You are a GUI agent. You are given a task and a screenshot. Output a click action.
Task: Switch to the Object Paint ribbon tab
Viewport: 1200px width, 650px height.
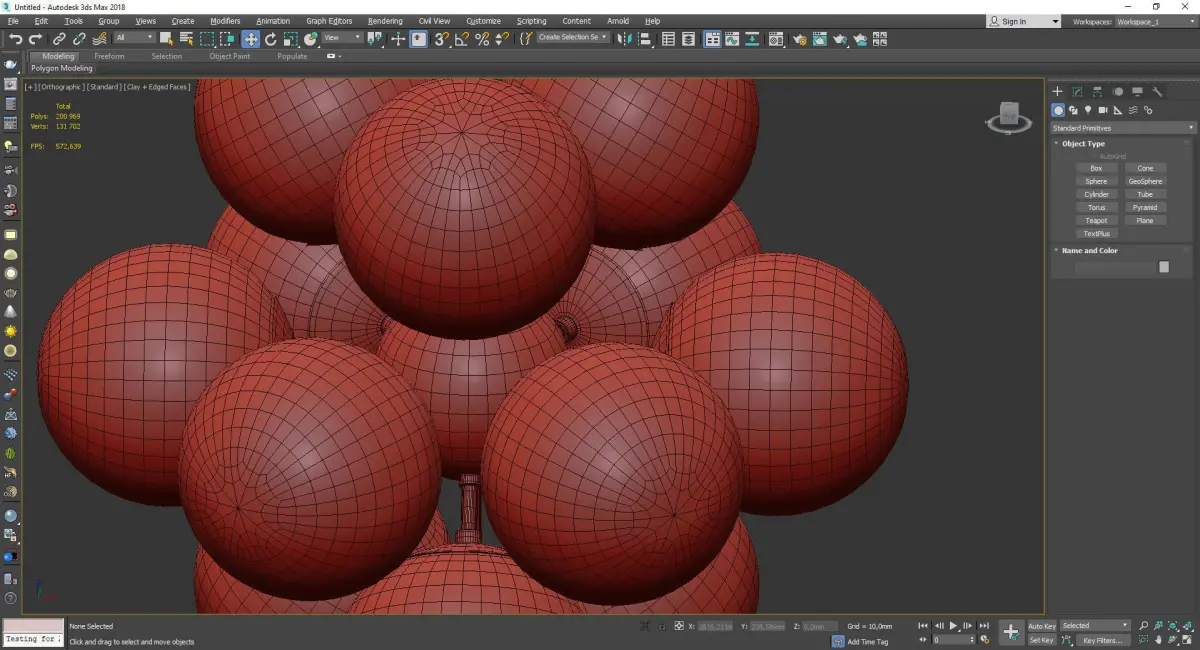[x=230, y=56]
